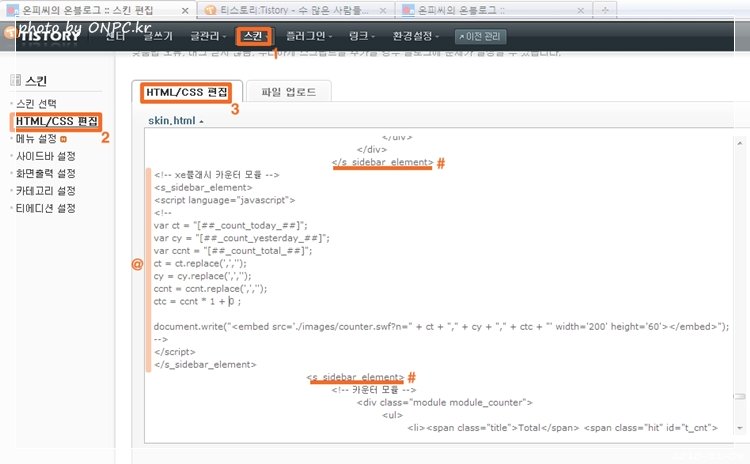Select the HTML/CSS 편집 tab above the editor
The height and width of the screenshot is (464, 750).
(187, 92)
